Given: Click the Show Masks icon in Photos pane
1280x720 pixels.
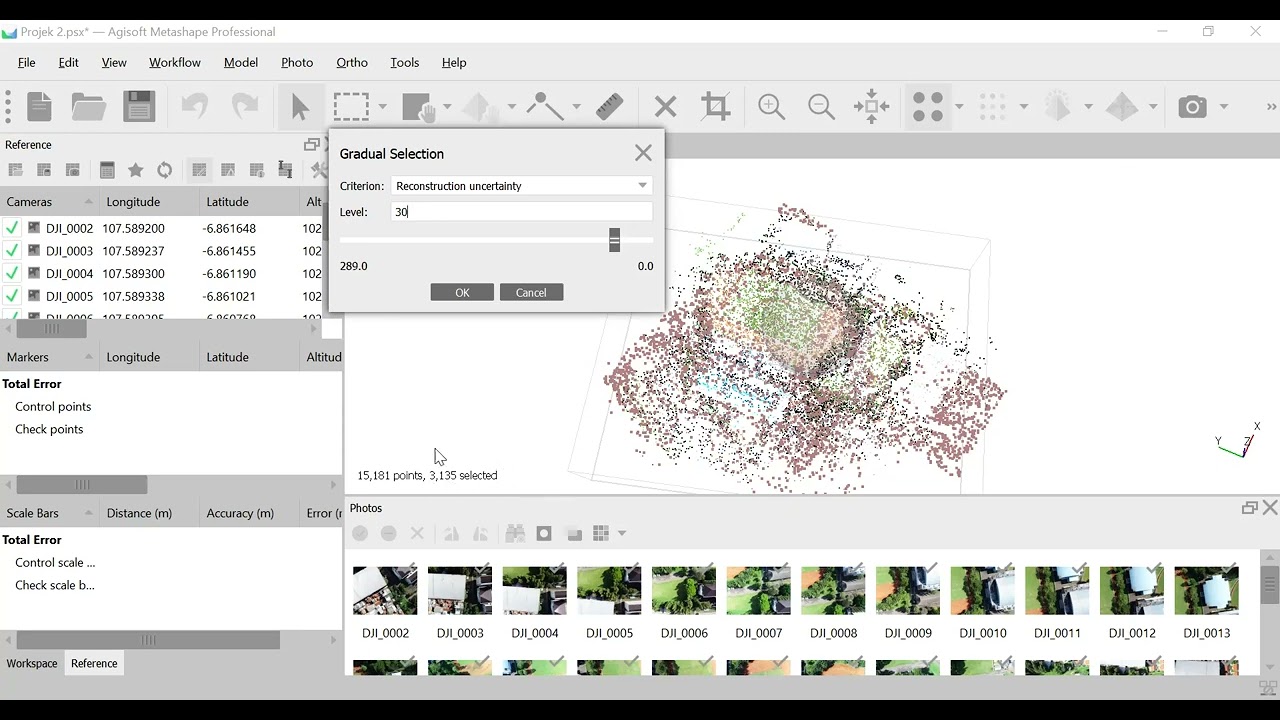Looking at the screenshot, I should (544, 534).
